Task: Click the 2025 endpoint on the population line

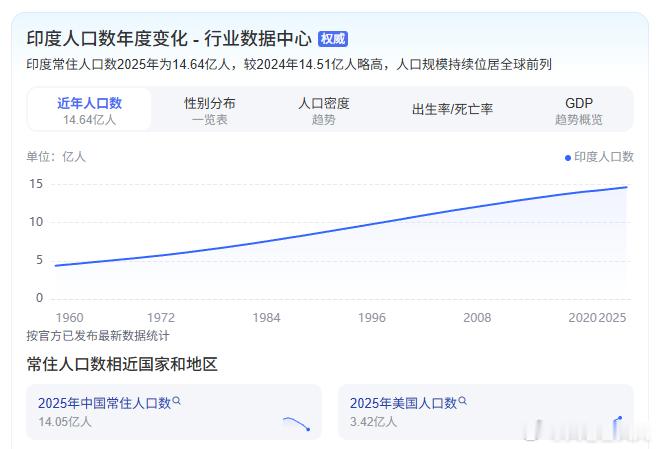Action: coord(626,187)
